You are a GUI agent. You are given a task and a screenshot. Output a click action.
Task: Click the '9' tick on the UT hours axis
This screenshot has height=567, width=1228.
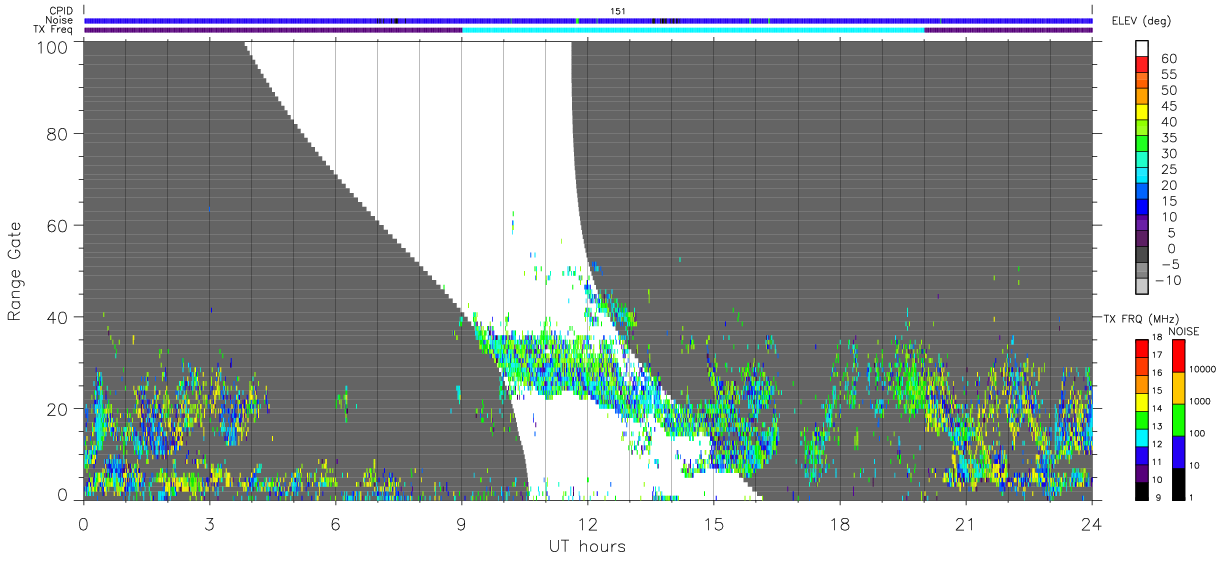tap(461, 525)
